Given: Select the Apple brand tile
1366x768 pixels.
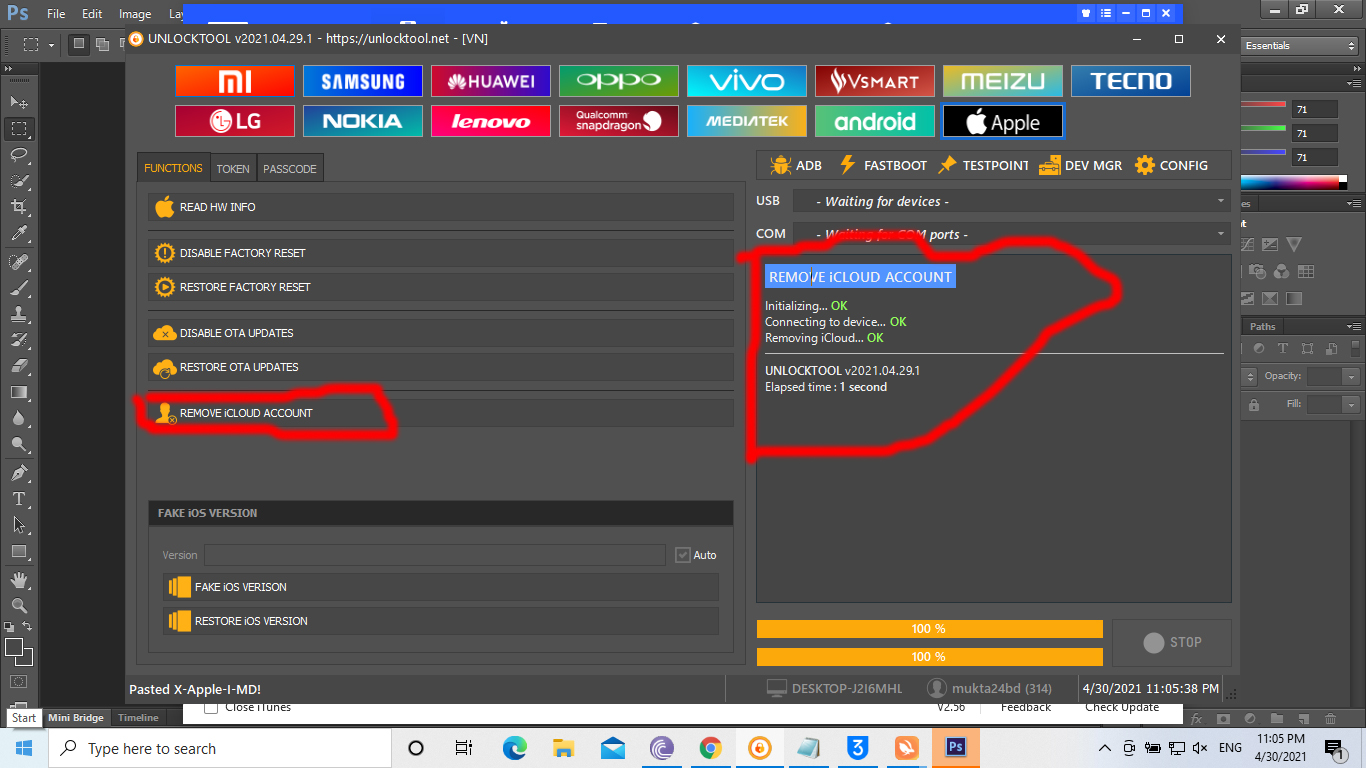Looking at the screenshot, I should pyautogui.click(x=1003, y=121).
